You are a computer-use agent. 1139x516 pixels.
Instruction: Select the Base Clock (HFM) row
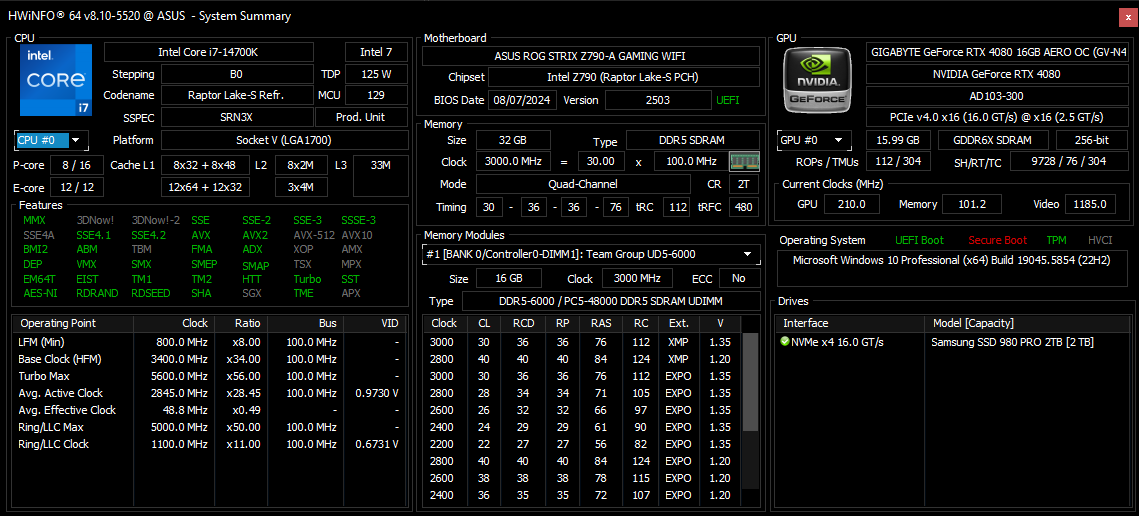208,359
